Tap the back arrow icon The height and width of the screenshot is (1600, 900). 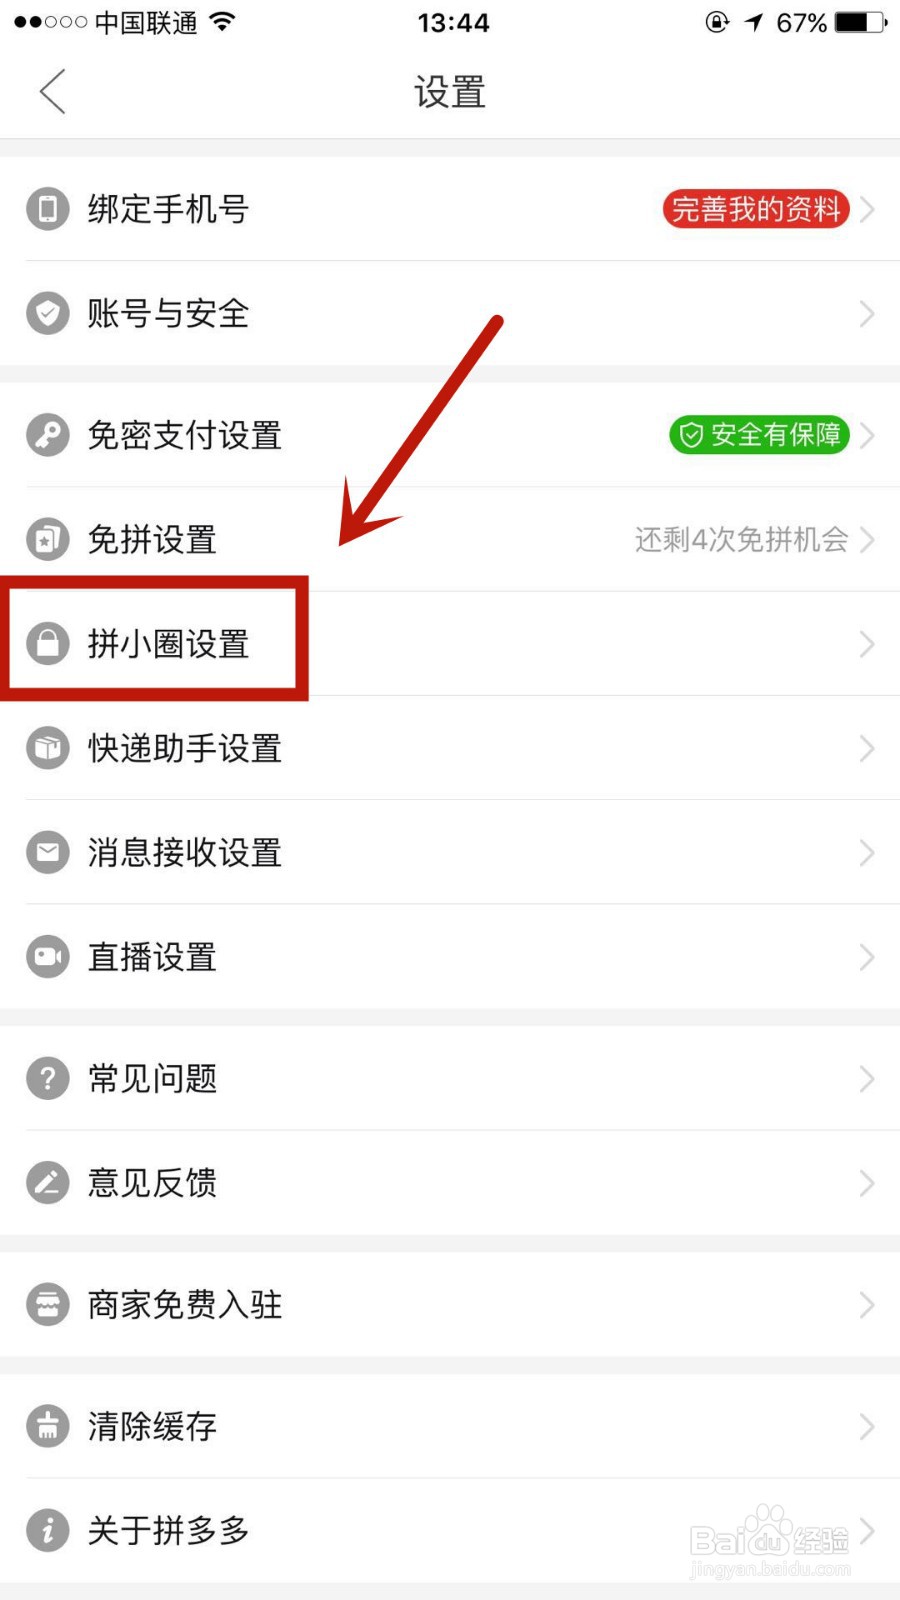click(53, 92)
